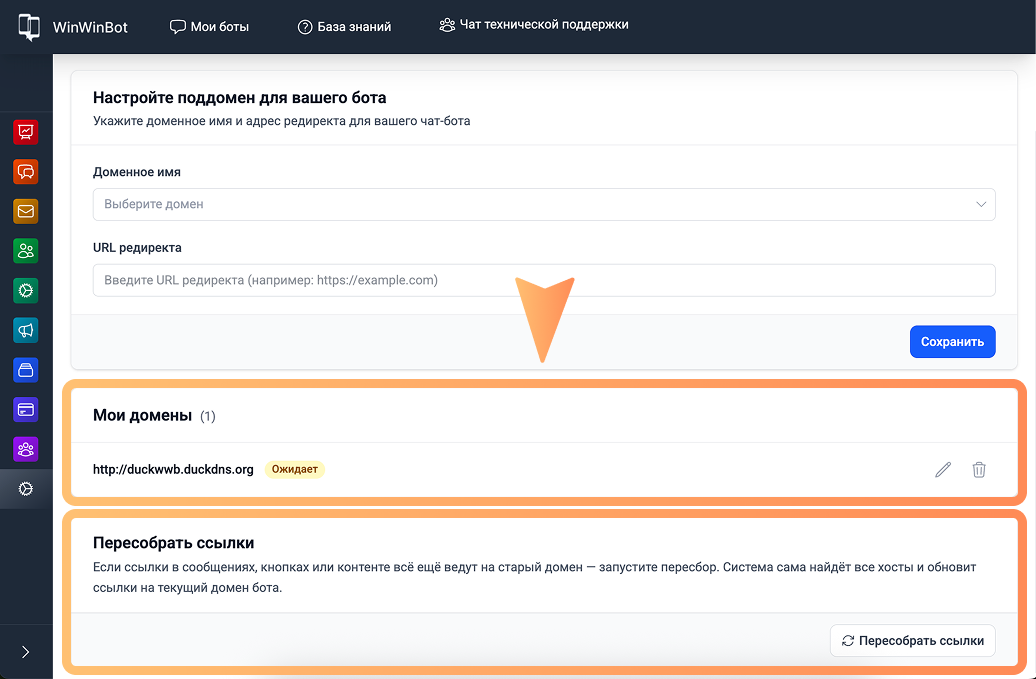Open the purple payment card sidebar icon
This screenshot has width=1036, height=679.
pyautogui.click(x=26, y=409)
